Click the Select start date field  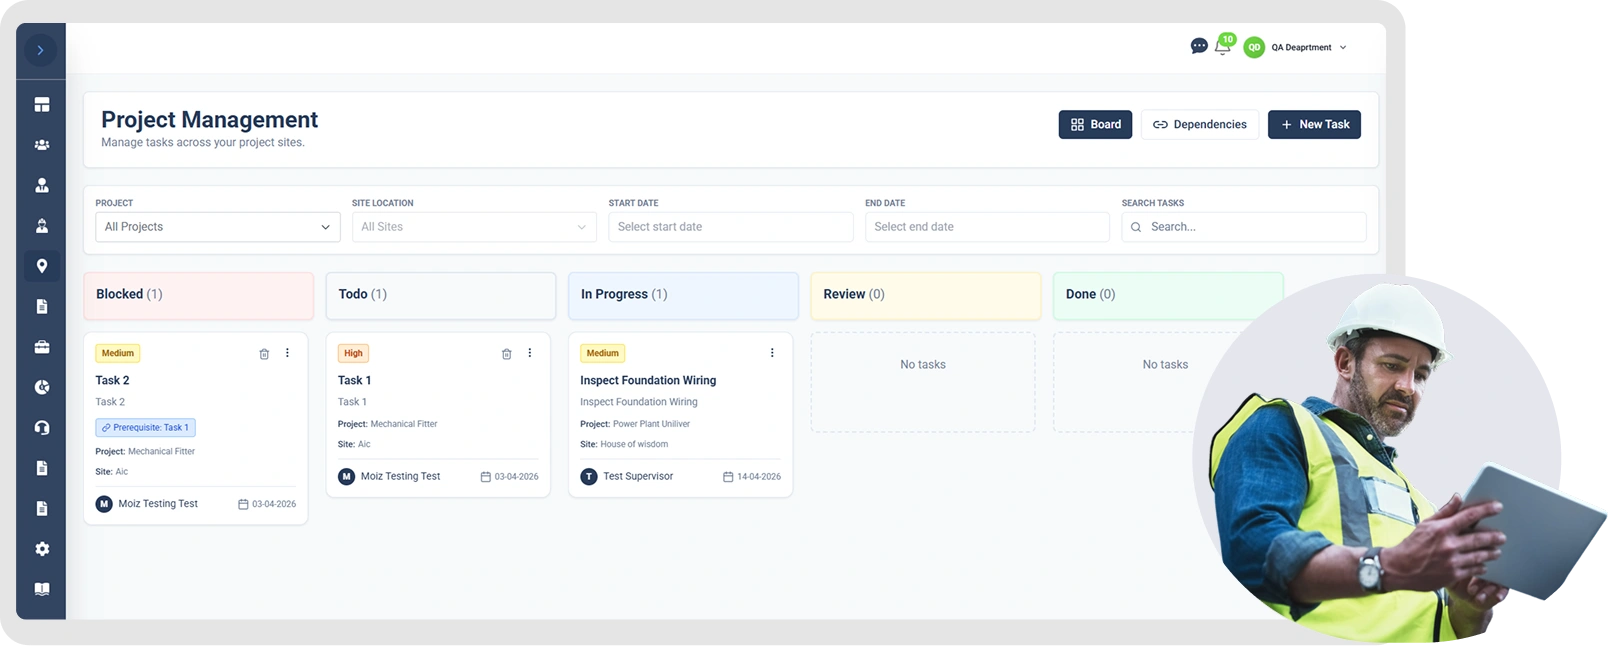pos(731,227)
